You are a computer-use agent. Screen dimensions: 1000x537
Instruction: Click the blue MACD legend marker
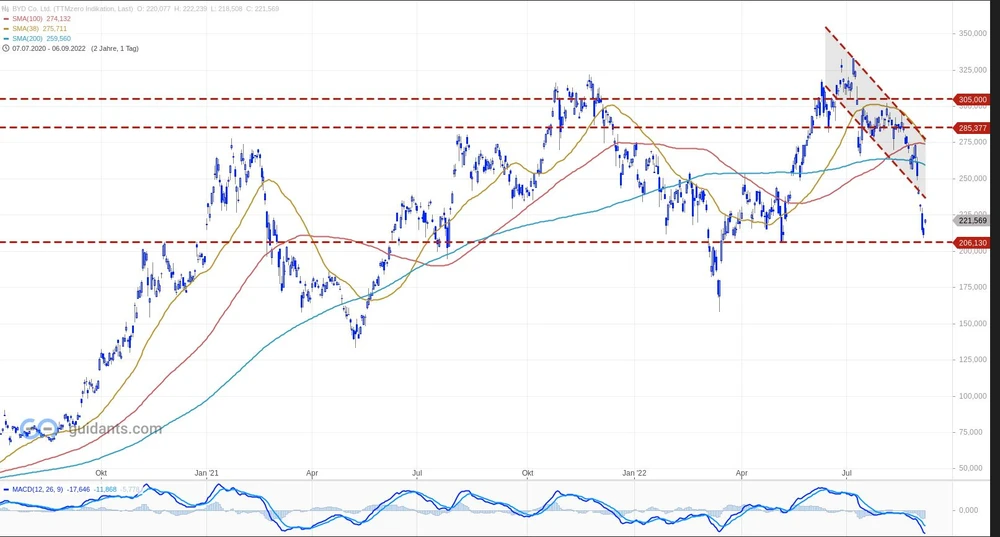(6, 488)
